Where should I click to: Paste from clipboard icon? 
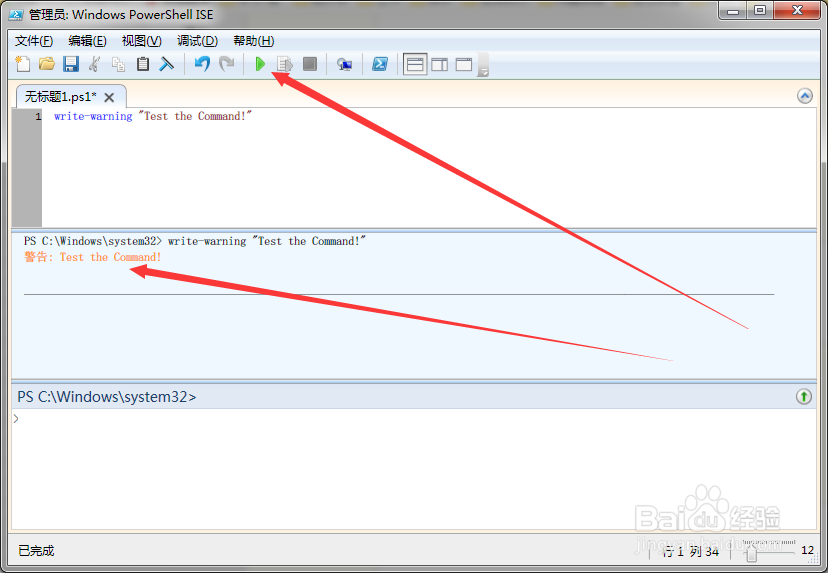[x=143, y=64]
